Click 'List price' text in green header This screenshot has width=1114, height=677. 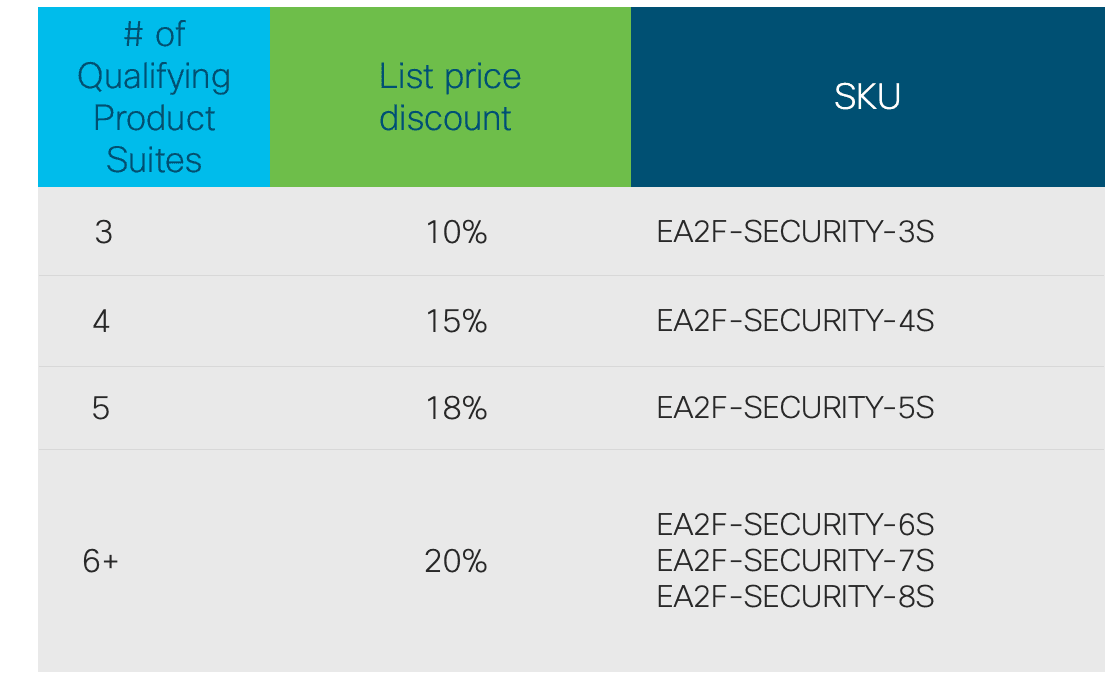(x=450, y=76)
